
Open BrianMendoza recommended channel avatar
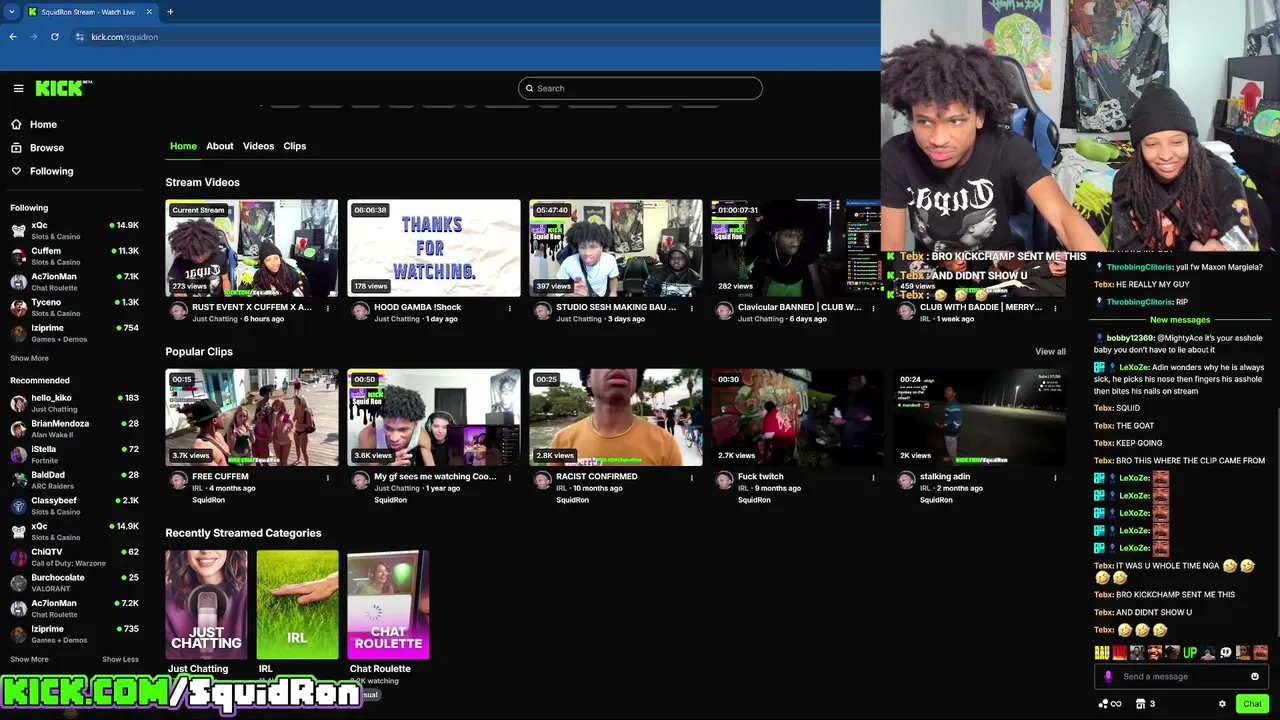click(x=18, y=429)
